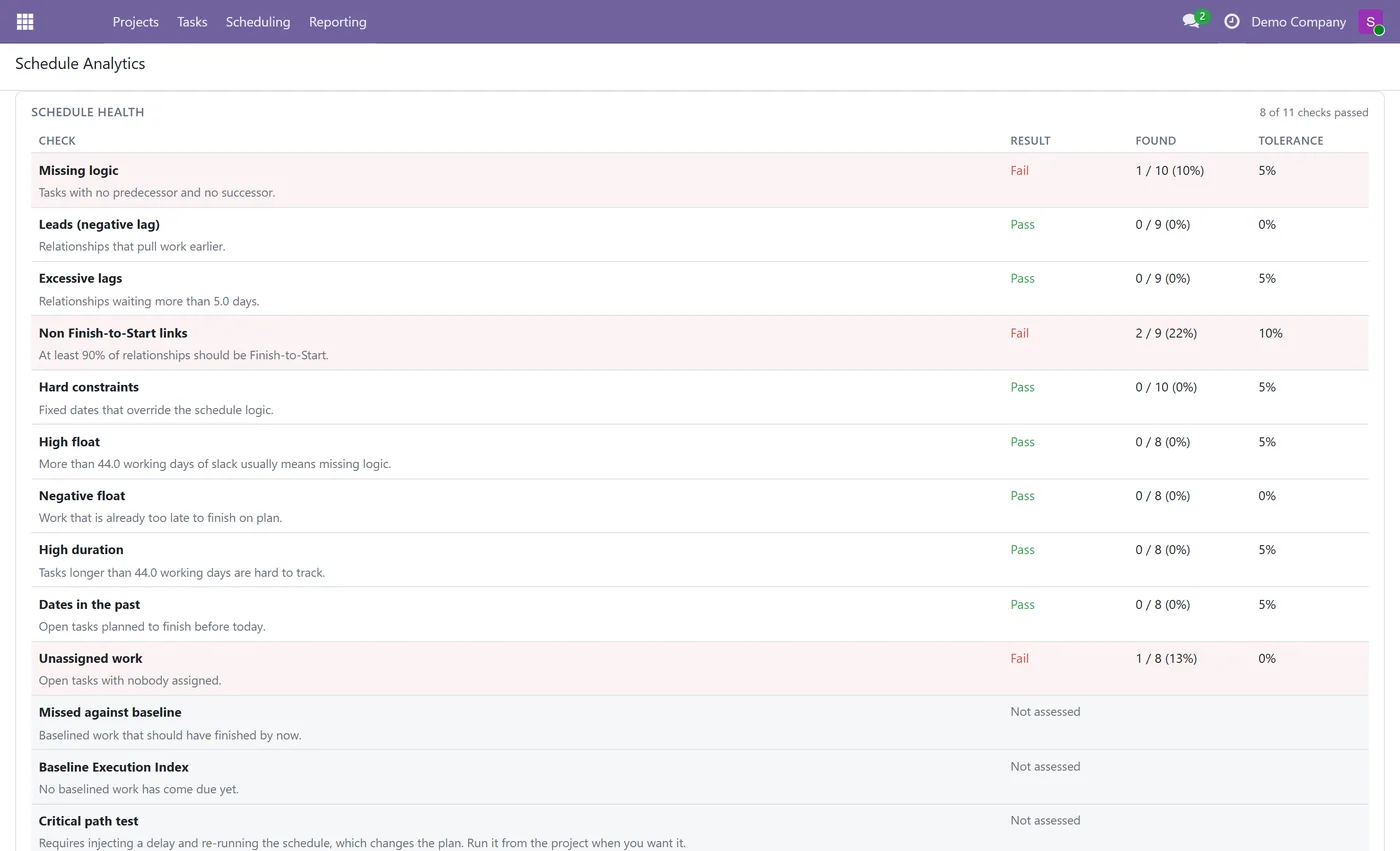Click the found value 2 / 9 (22%)

(x=1166, y=333)
